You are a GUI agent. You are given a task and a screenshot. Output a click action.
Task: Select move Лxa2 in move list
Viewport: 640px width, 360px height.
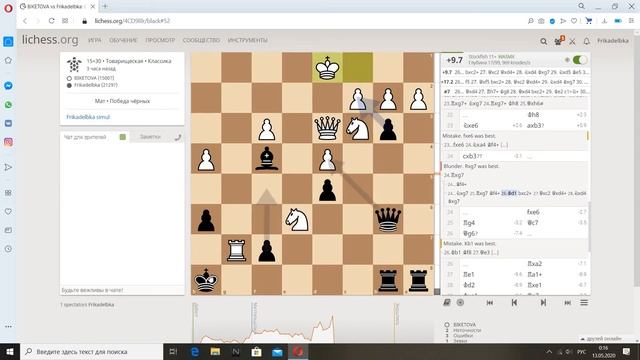[535, 264]
